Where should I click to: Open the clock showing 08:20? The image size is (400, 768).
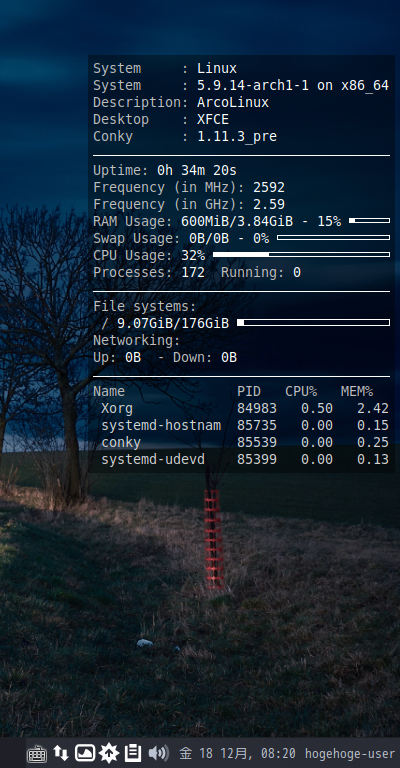click(237, 753)
